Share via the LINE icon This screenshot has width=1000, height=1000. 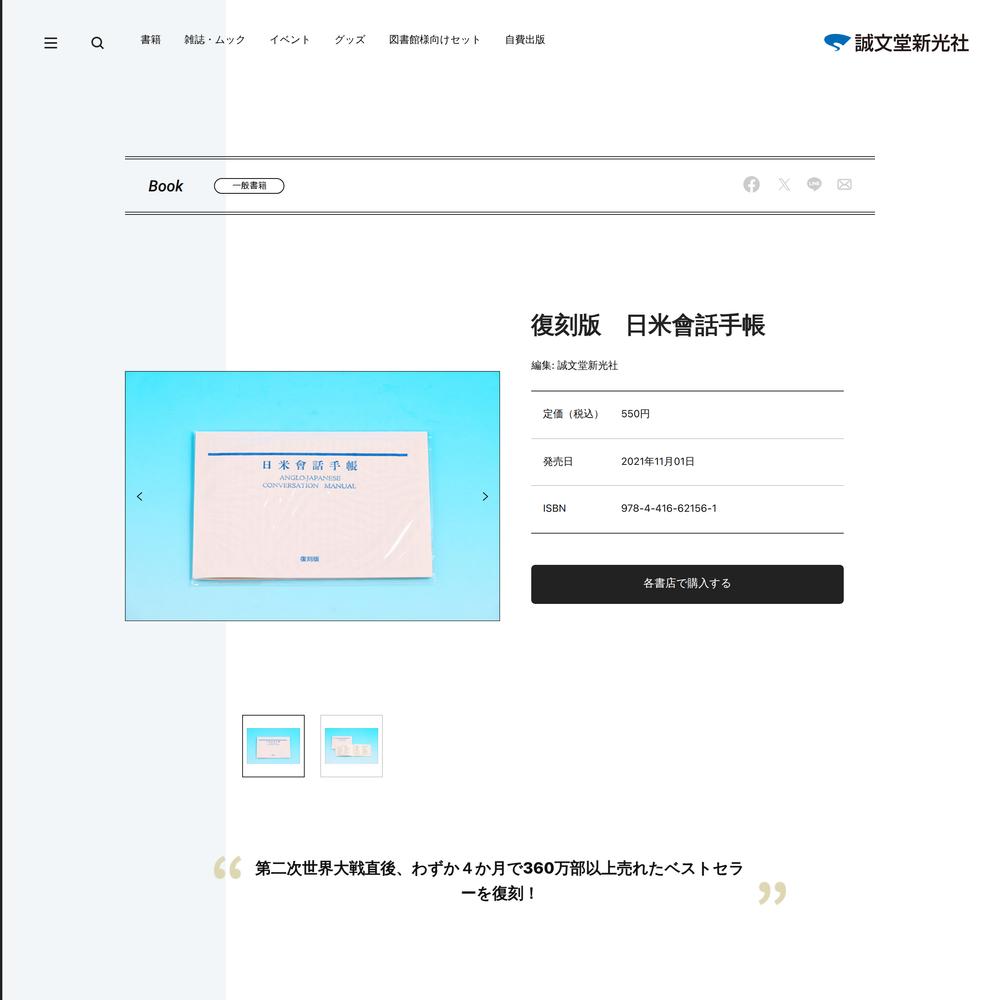(814, 184)
